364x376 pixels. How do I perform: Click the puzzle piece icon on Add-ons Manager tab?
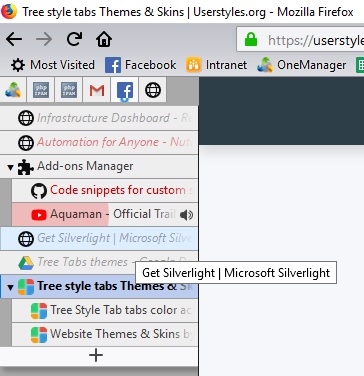(26, 167)
